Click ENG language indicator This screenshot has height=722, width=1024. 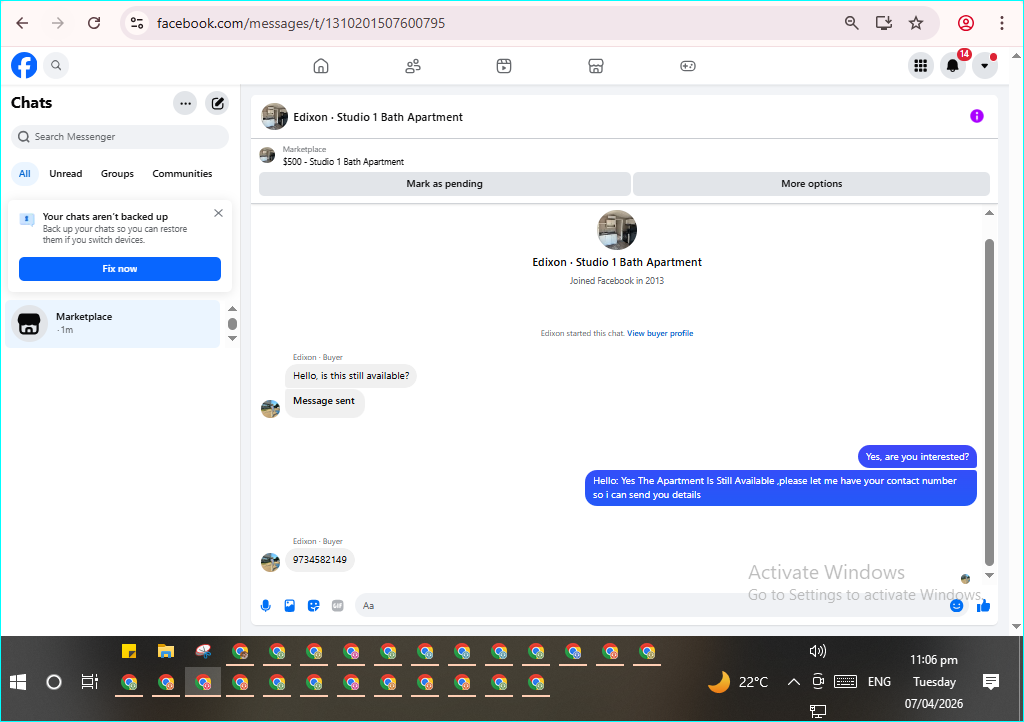click(x=879, y=682)
